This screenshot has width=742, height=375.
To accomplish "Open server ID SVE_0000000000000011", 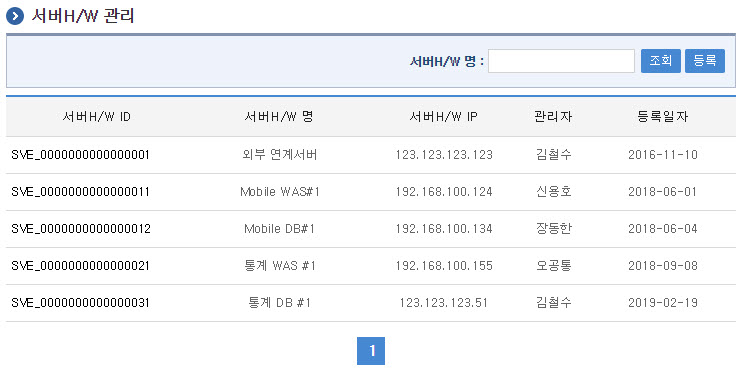I will (x=80, y=192).
